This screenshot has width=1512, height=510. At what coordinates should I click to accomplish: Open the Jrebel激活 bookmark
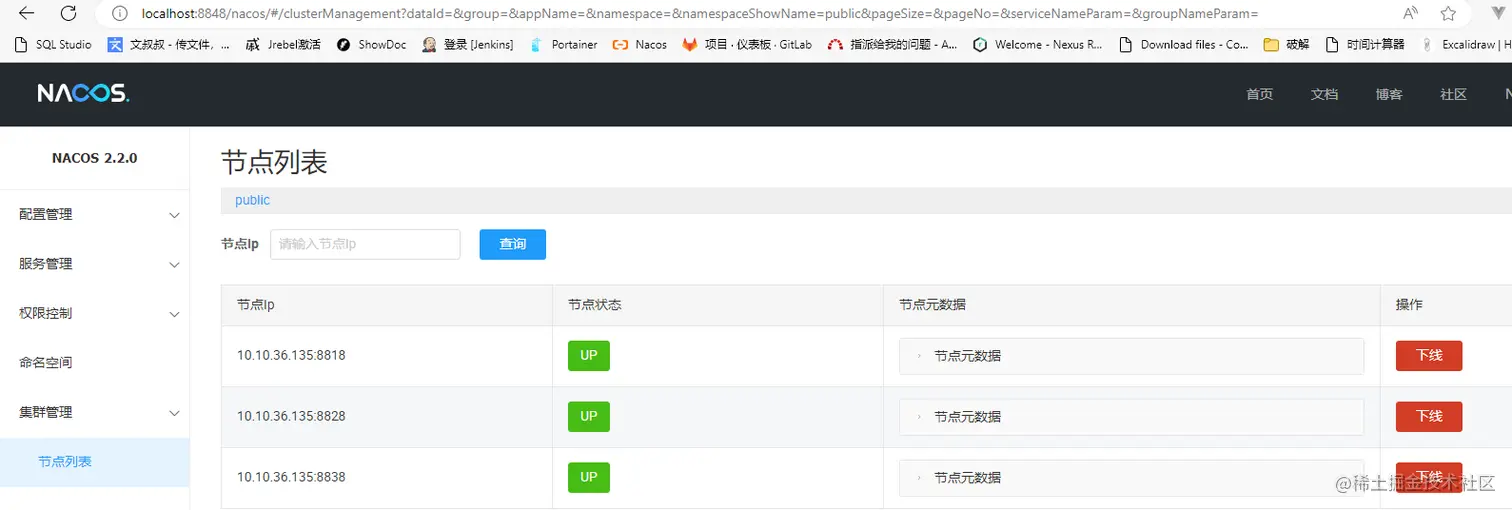(x=283, y=45)
